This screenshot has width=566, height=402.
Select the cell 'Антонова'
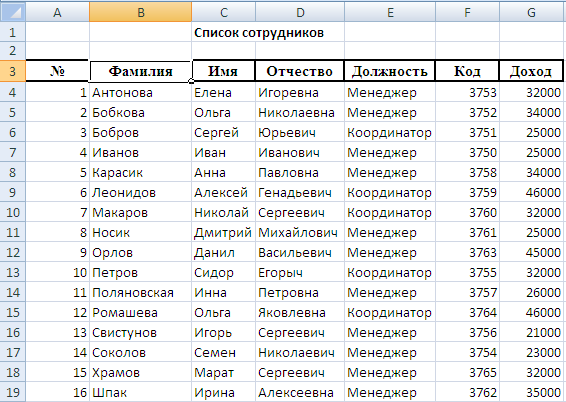[140, 92]
